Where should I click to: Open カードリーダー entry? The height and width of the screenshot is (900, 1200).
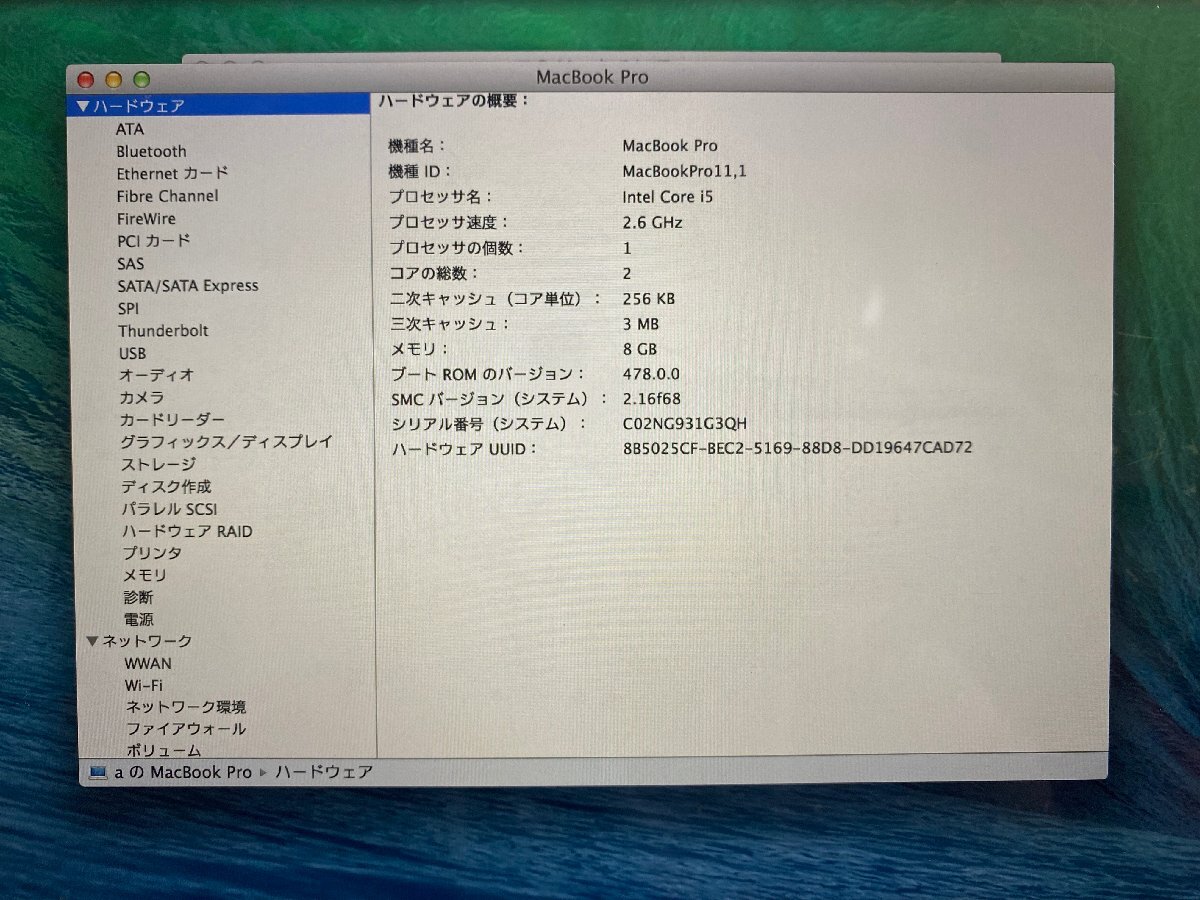tap(172, 420)
